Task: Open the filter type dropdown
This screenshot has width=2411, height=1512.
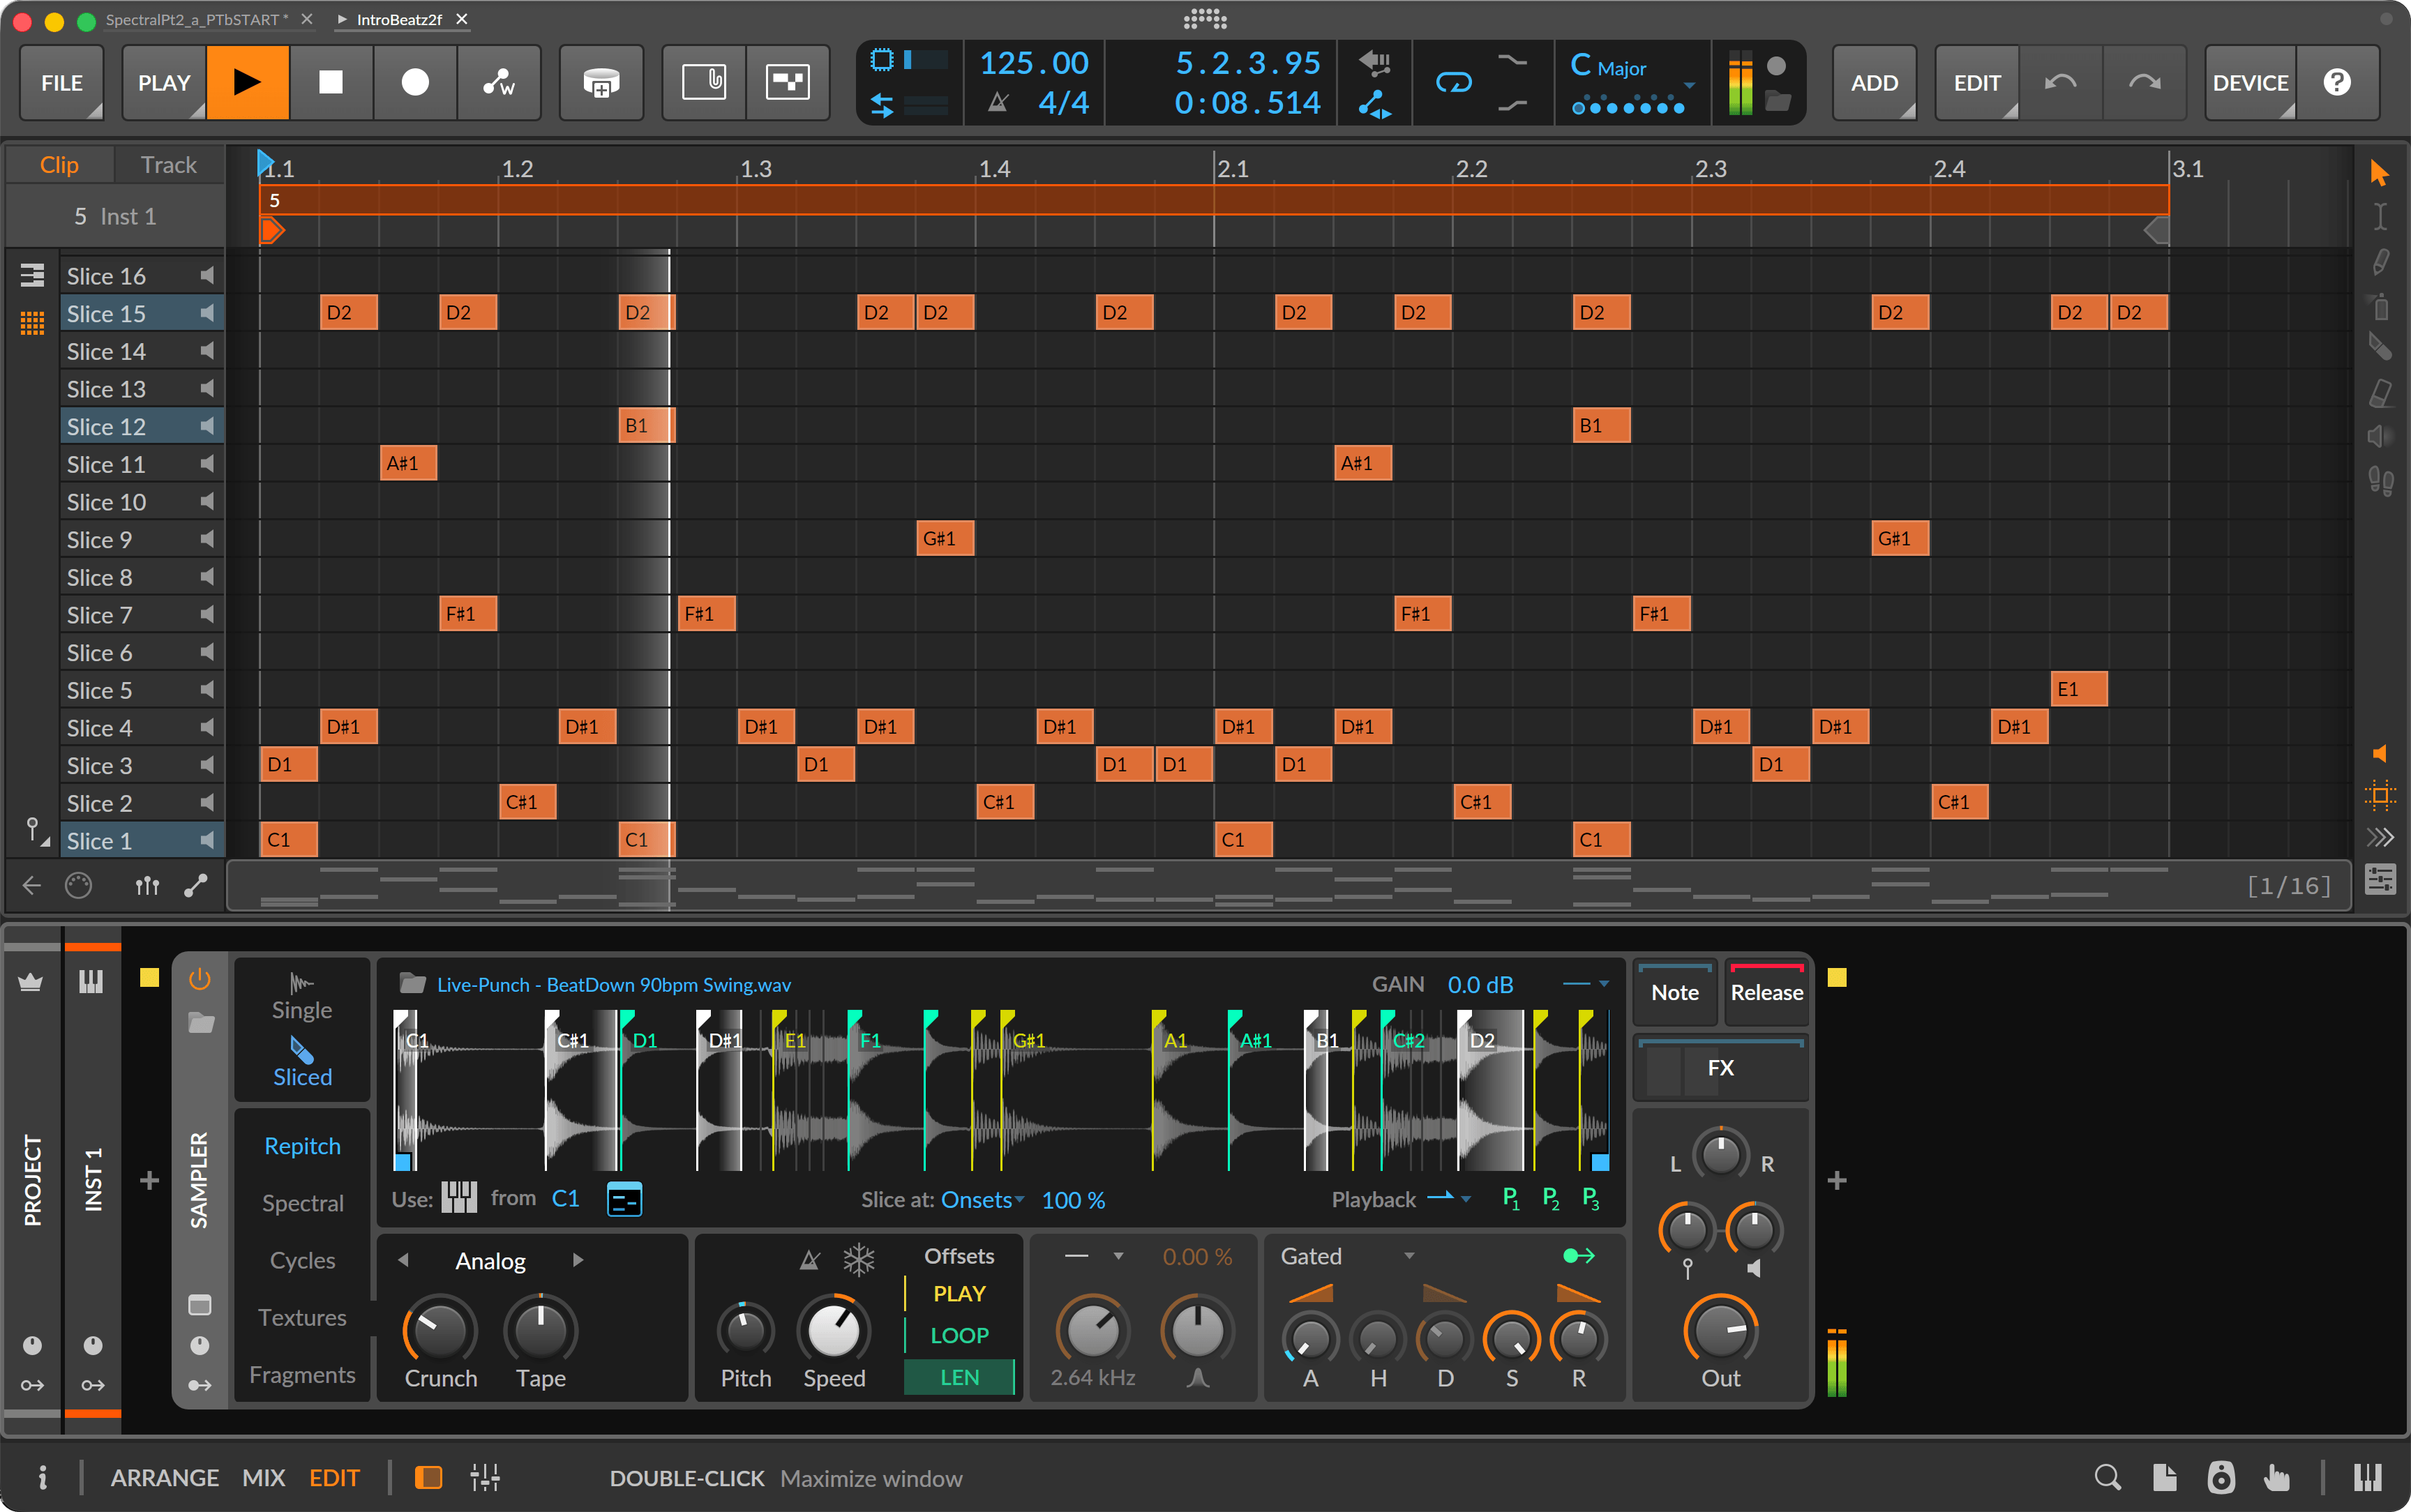Action: click(x=1094, y=1256)
